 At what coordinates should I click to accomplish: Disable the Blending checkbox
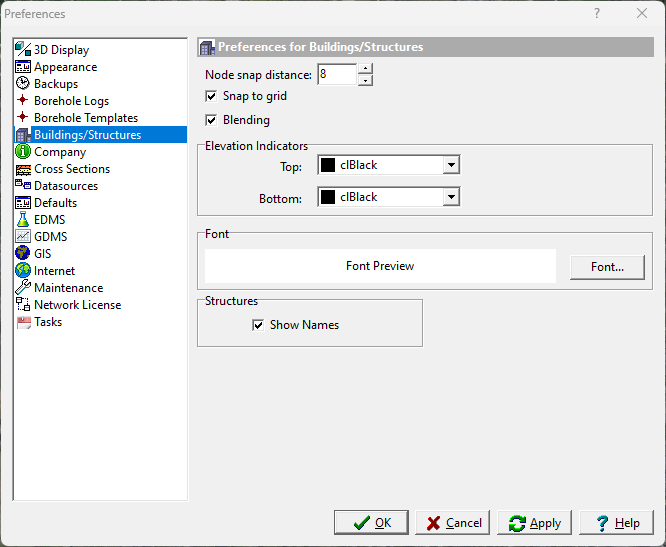click(211, 121)
